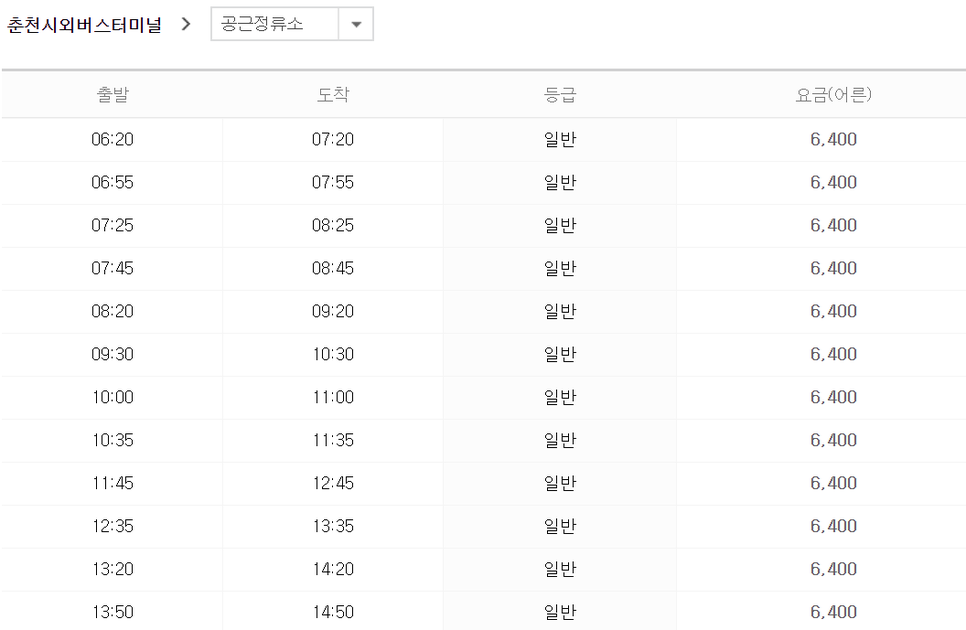Select the 06:20 departure row
Image resolution: width=966 pixels, height=630 pixels.
pos(484,139)
